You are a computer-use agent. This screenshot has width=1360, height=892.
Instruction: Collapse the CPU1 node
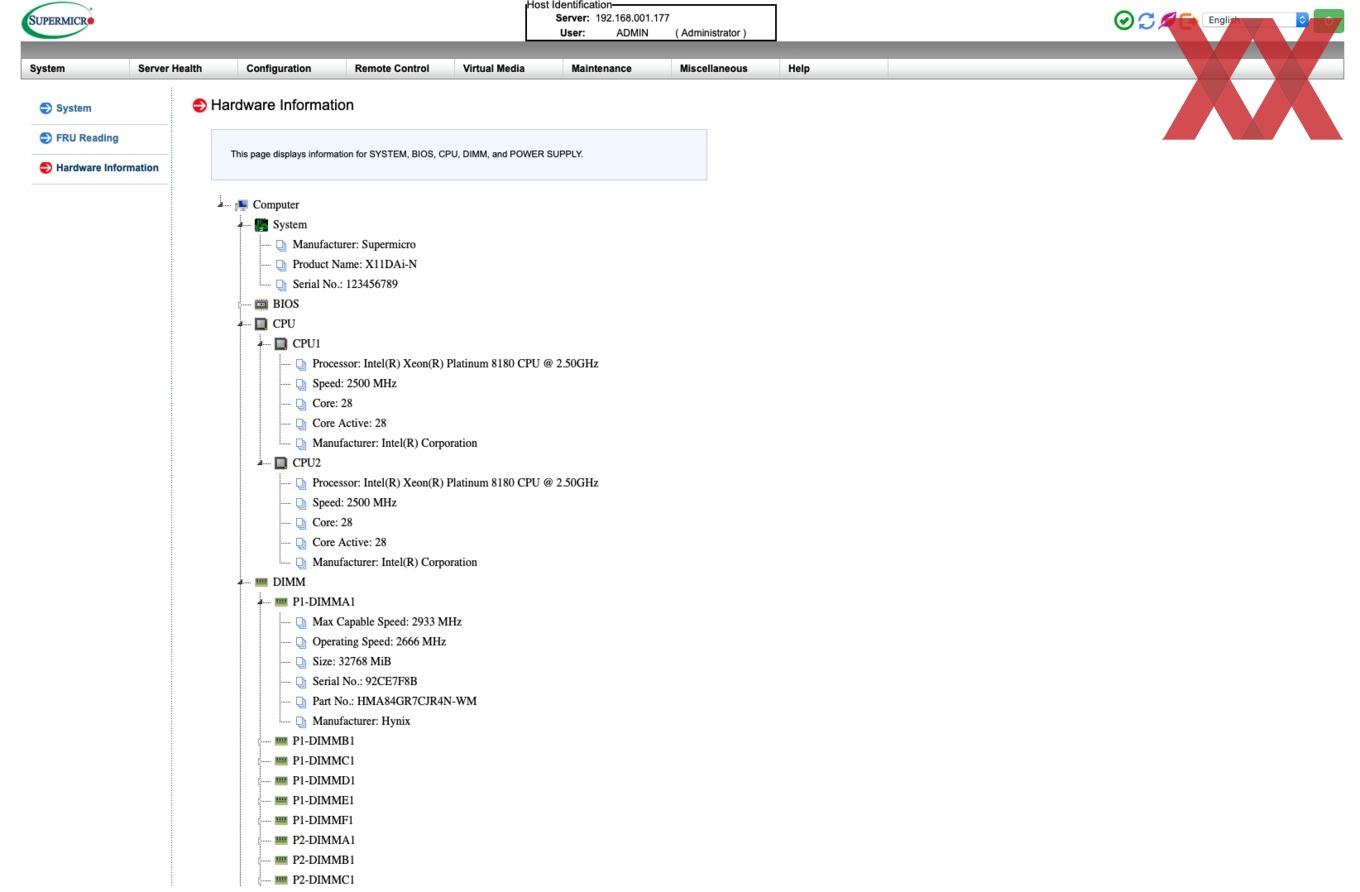click(261, 344)
